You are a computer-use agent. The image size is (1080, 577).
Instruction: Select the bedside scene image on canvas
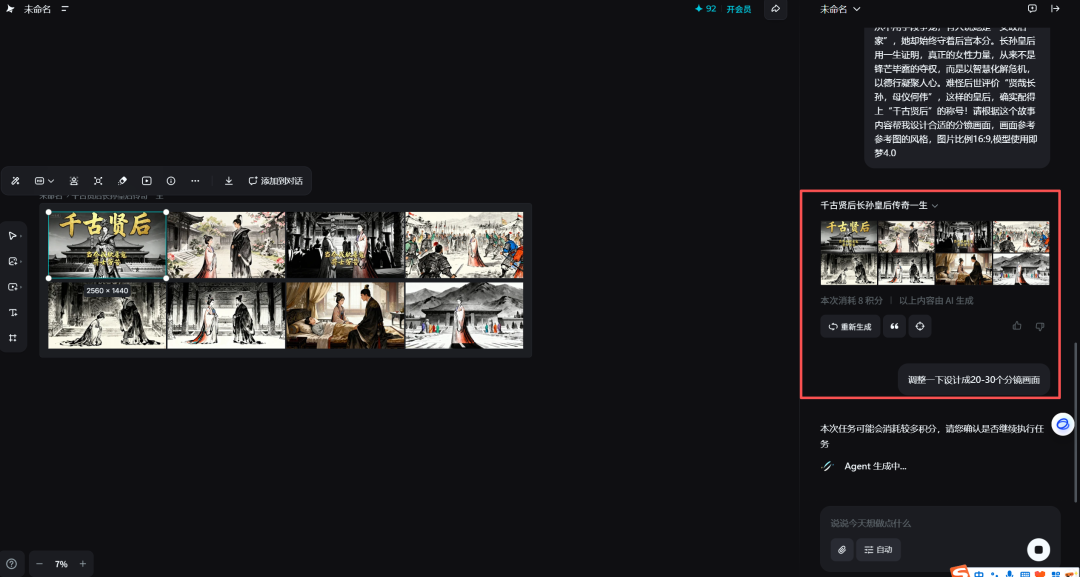(345, 315)
